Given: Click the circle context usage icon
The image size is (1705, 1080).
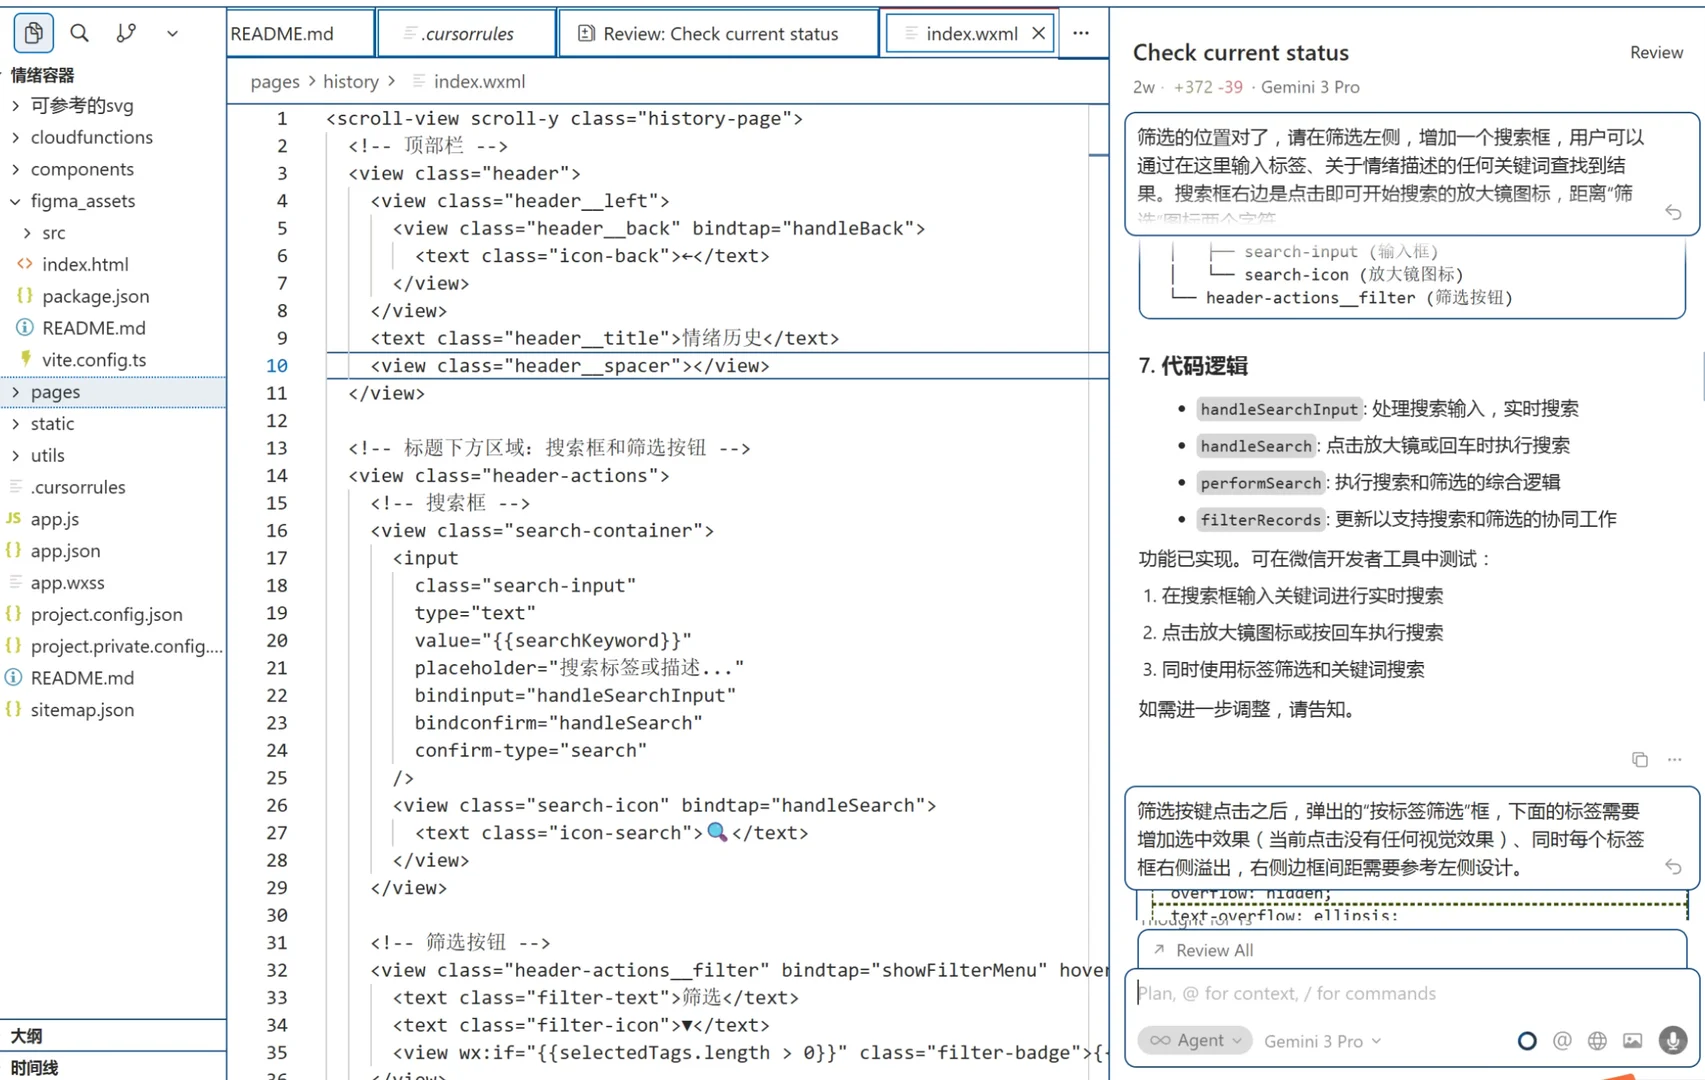Looking at the screenshot, I should [x=1527, y=1041].
